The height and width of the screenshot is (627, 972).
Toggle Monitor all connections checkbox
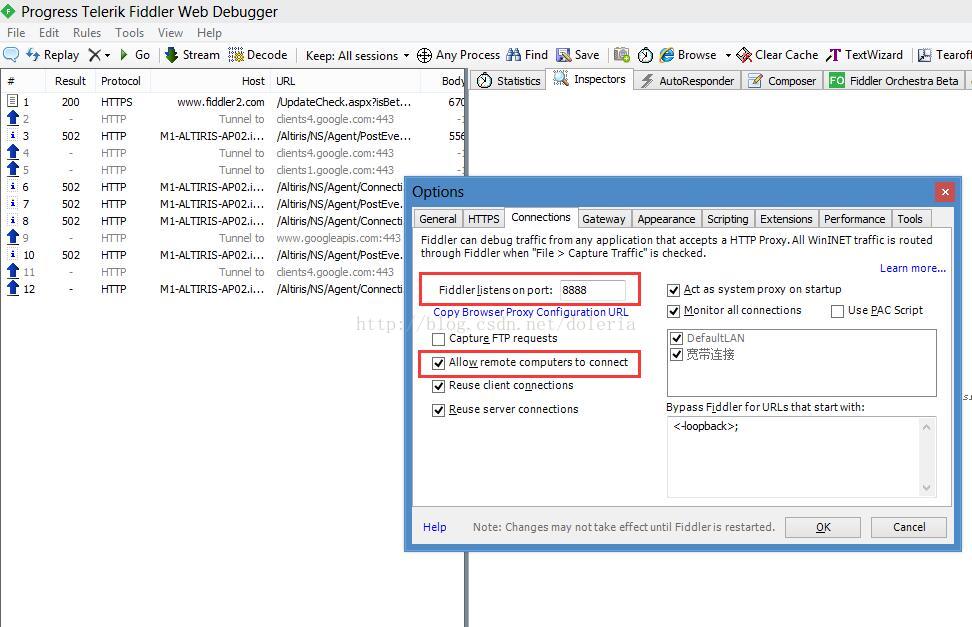tap(674, 311)
